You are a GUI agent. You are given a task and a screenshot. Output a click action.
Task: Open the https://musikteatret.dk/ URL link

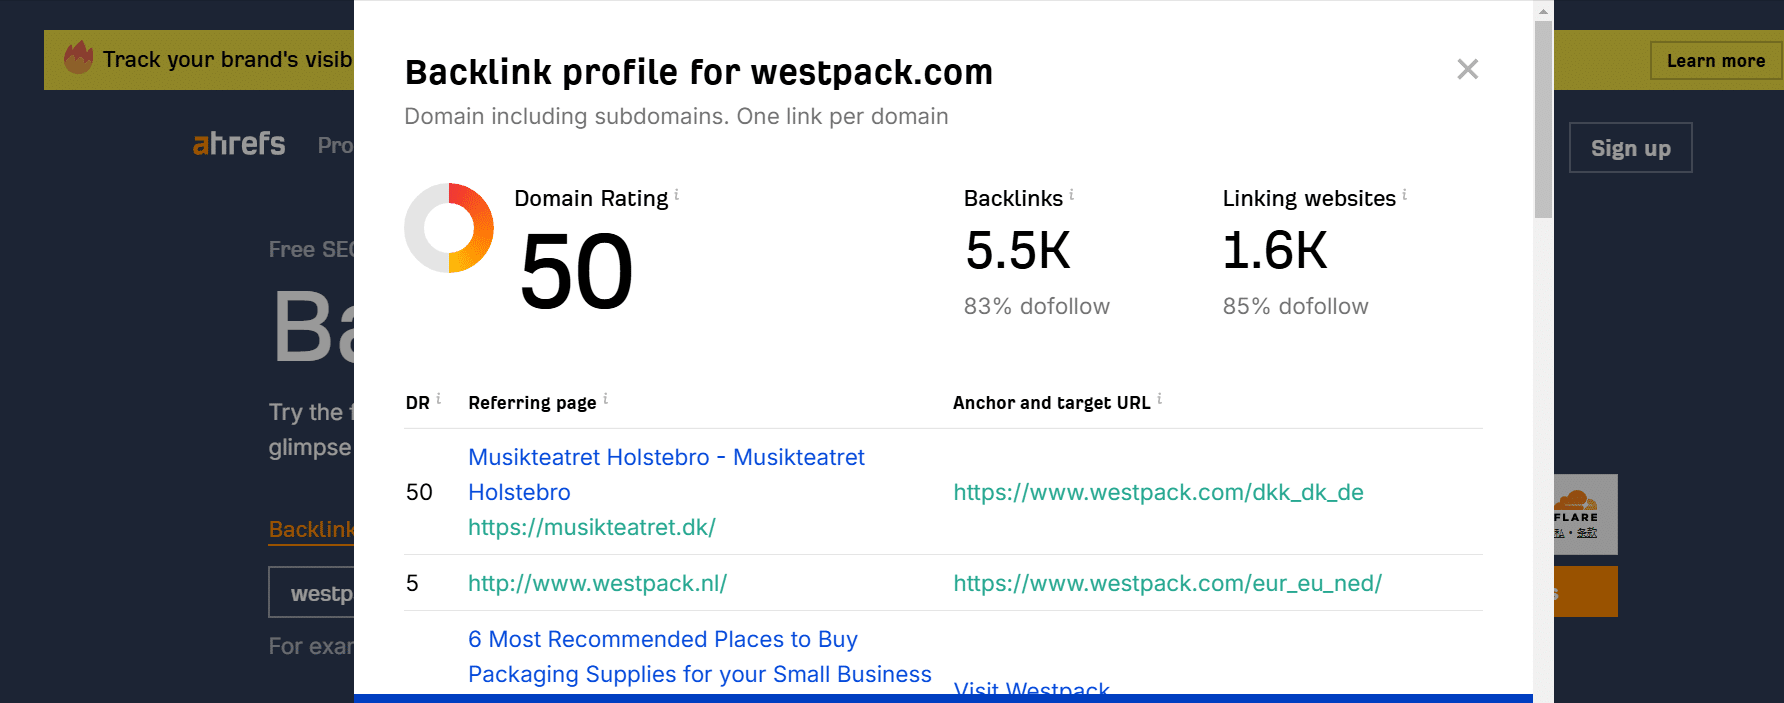(x=592, y=527)
